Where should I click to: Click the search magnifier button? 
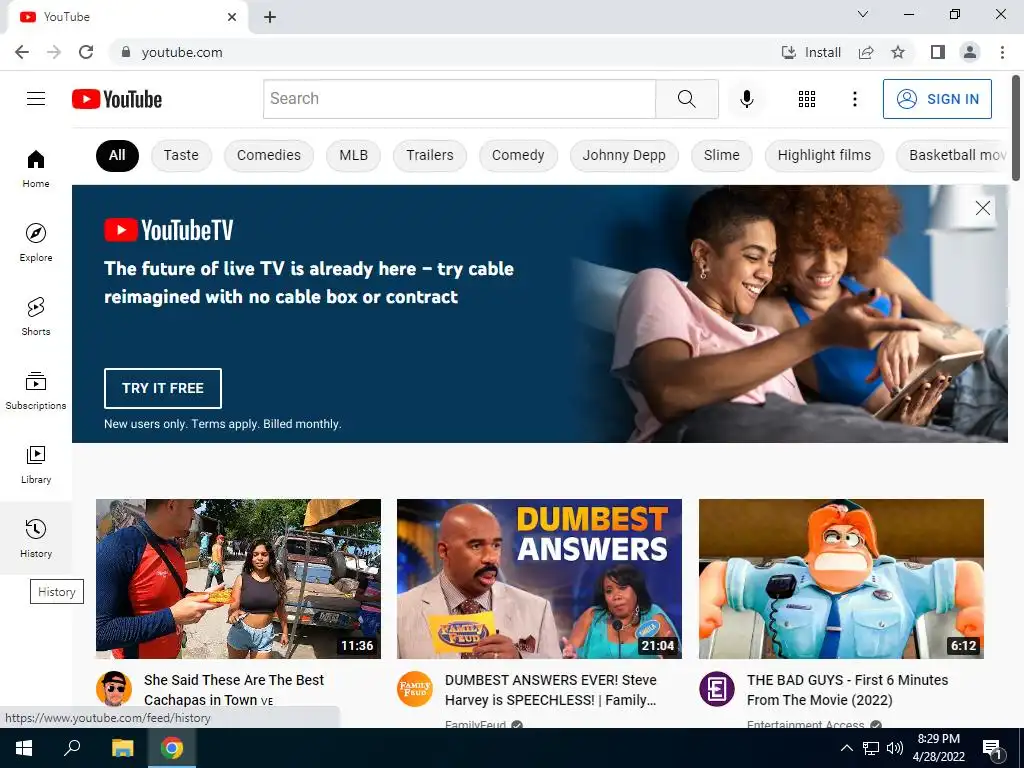(686, 99)
